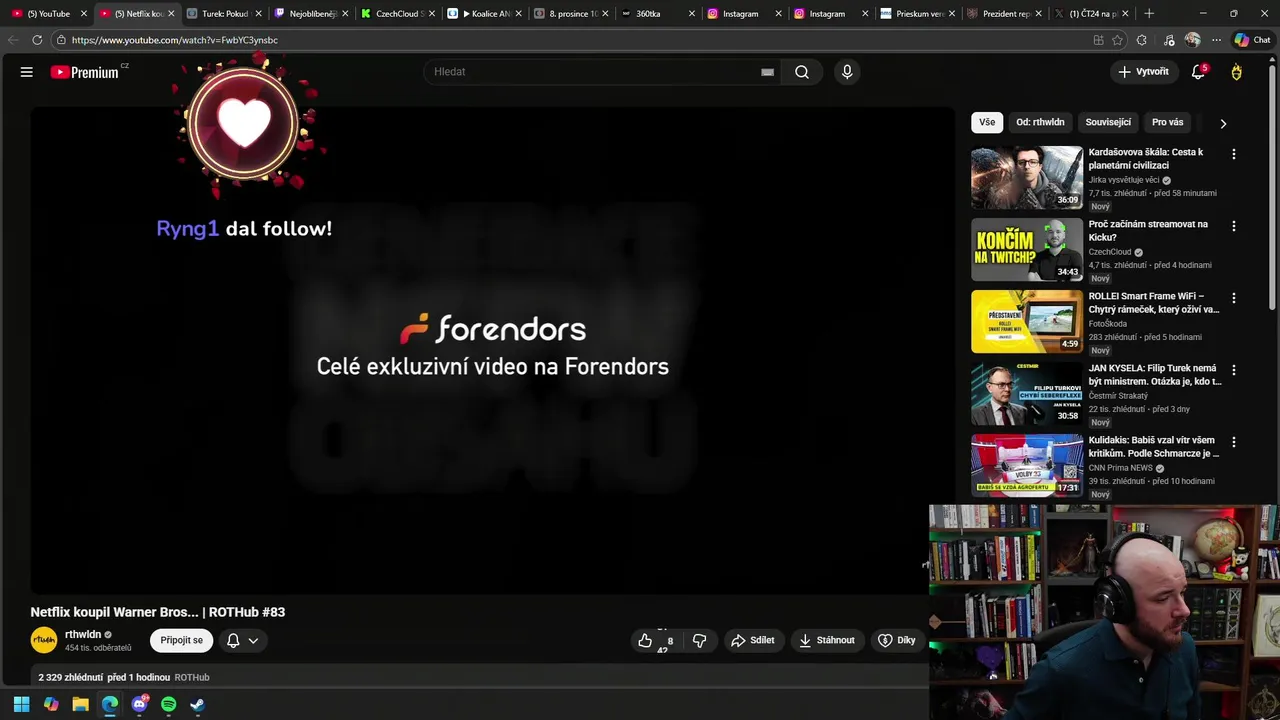Image resolution: width=1280 pixels, height=720 pixels.
Task: Start voice search with the microphone
Action: coord(847,72)
